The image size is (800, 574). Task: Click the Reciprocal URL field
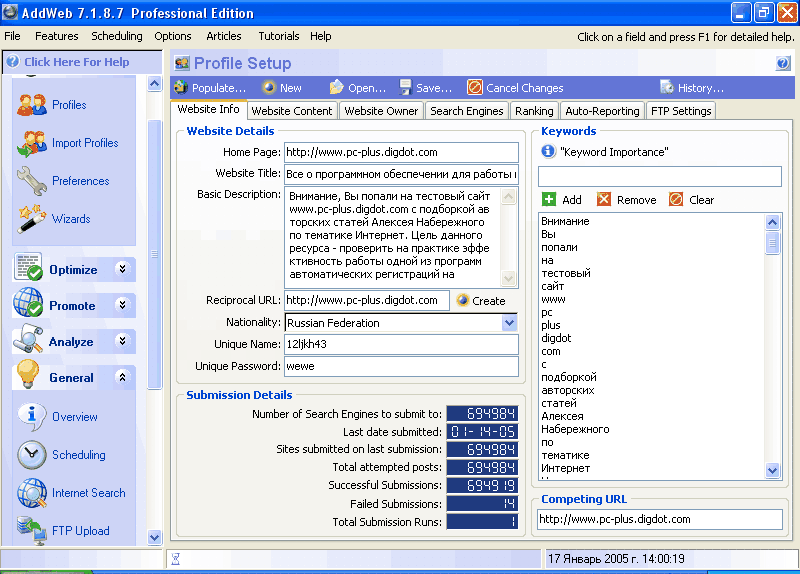point(366,300)
